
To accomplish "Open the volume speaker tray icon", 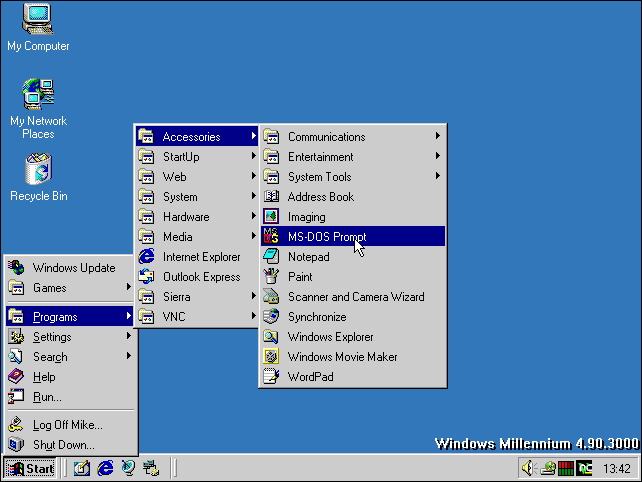I will click(528, 468).
